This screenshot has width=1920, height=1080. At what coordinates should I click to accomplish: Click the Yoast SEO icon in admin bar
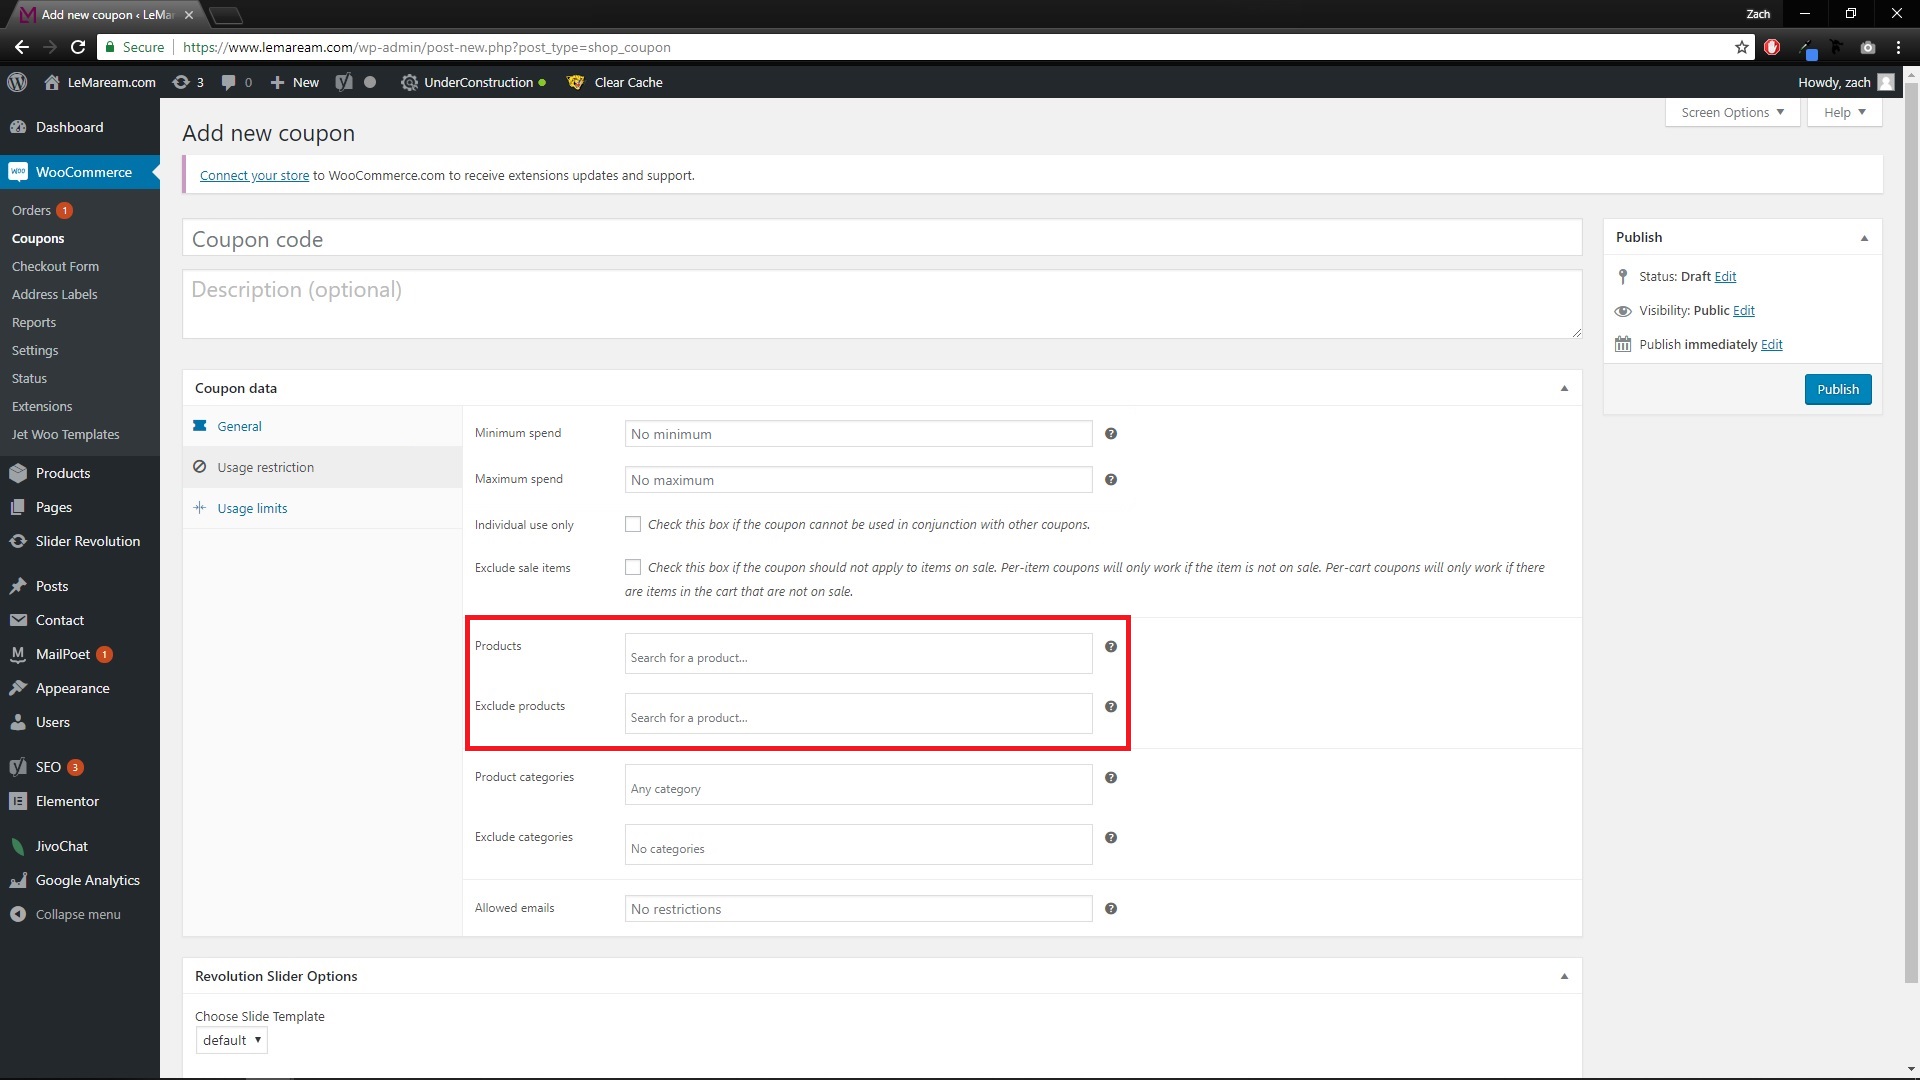[344, 82]
